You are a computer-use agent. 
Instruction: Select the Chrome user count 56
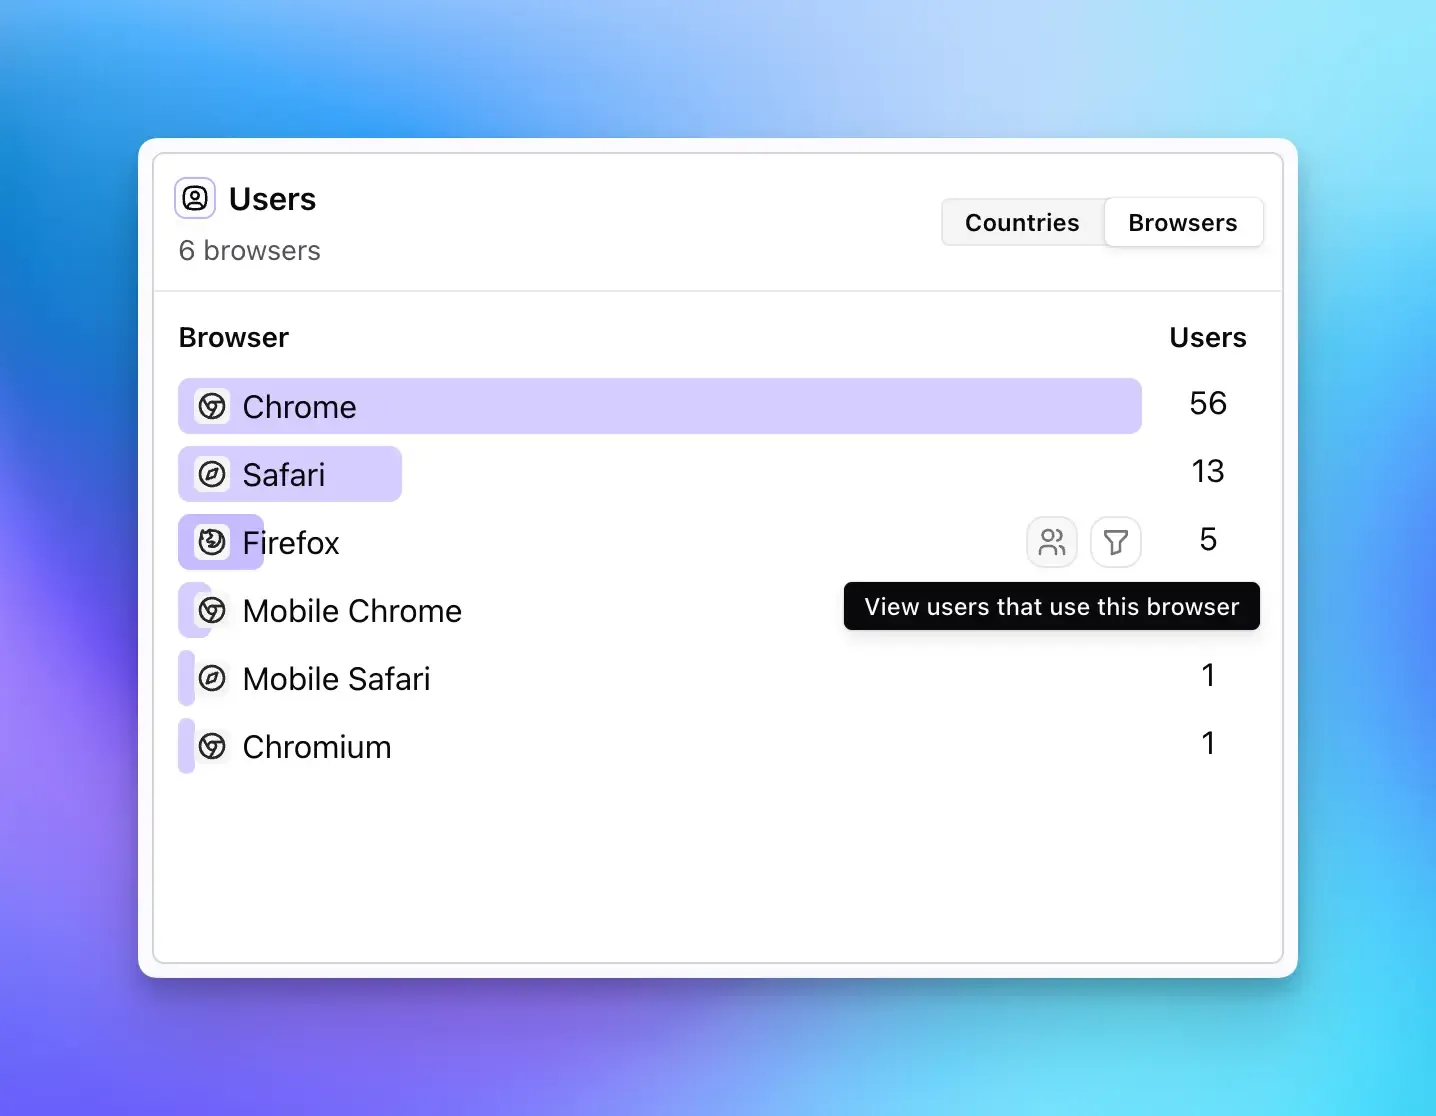(x=1207, y=403)
